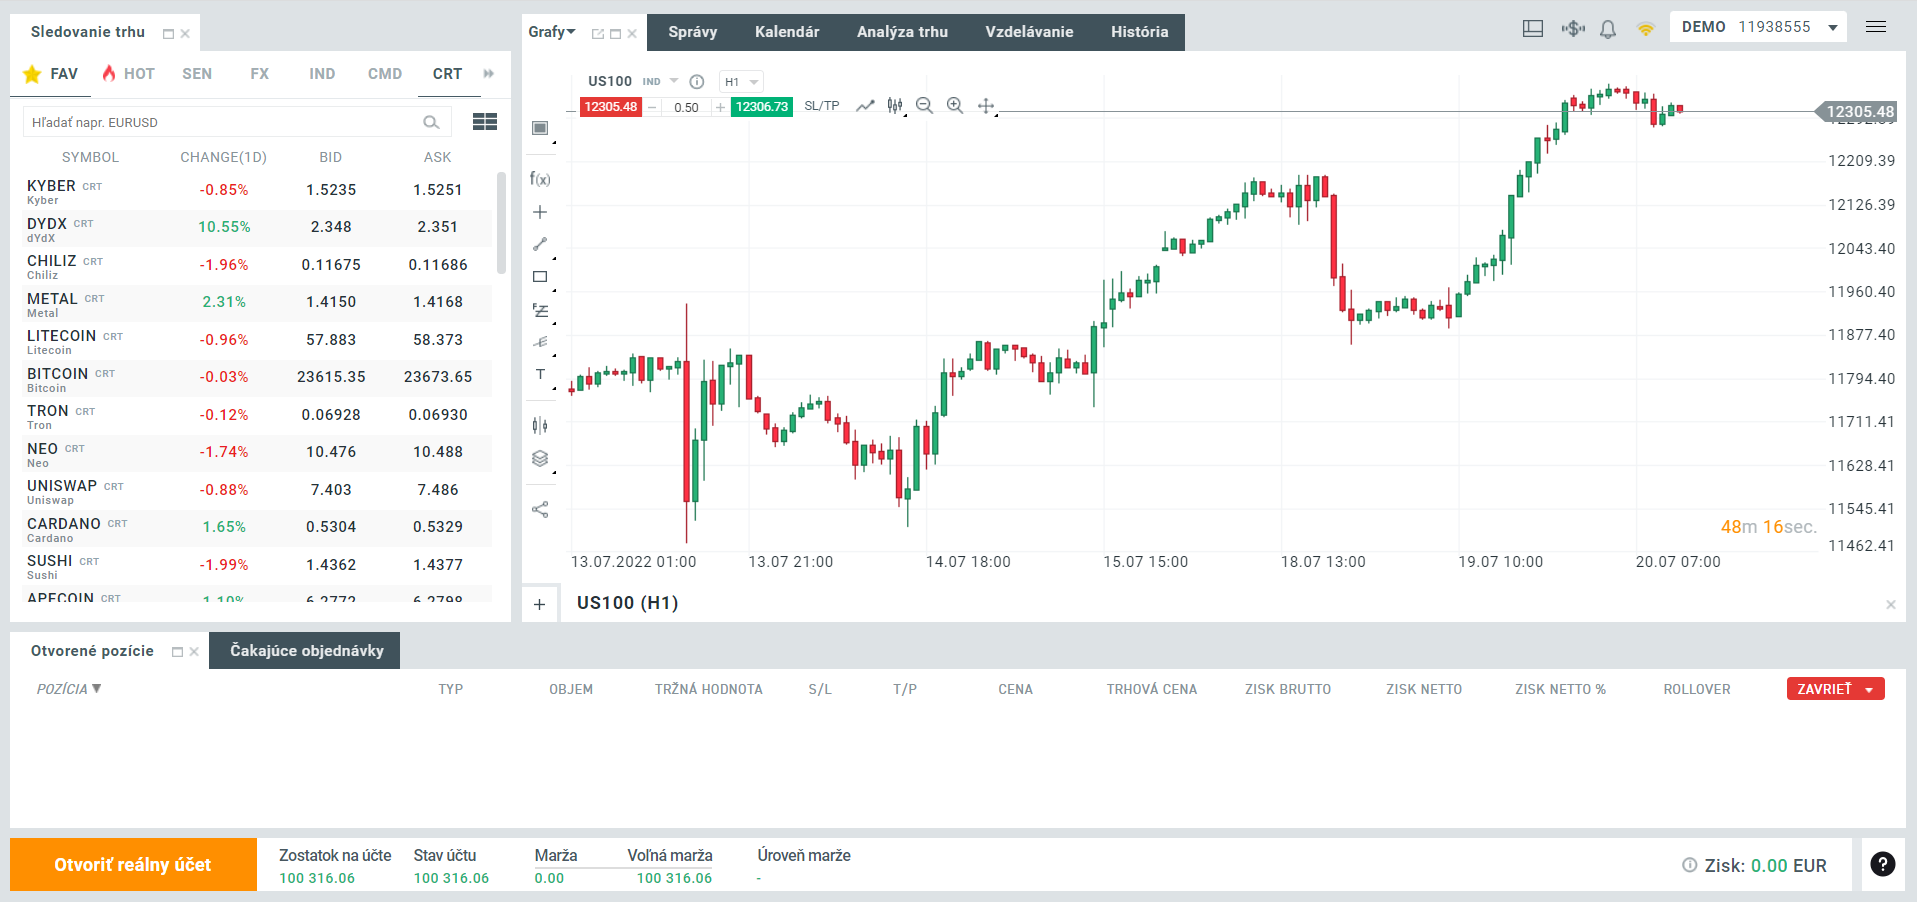Viewport: 1917px width, 902px height.
Task: Open the Grafy dropdown menu
Action: click(551, 31)
